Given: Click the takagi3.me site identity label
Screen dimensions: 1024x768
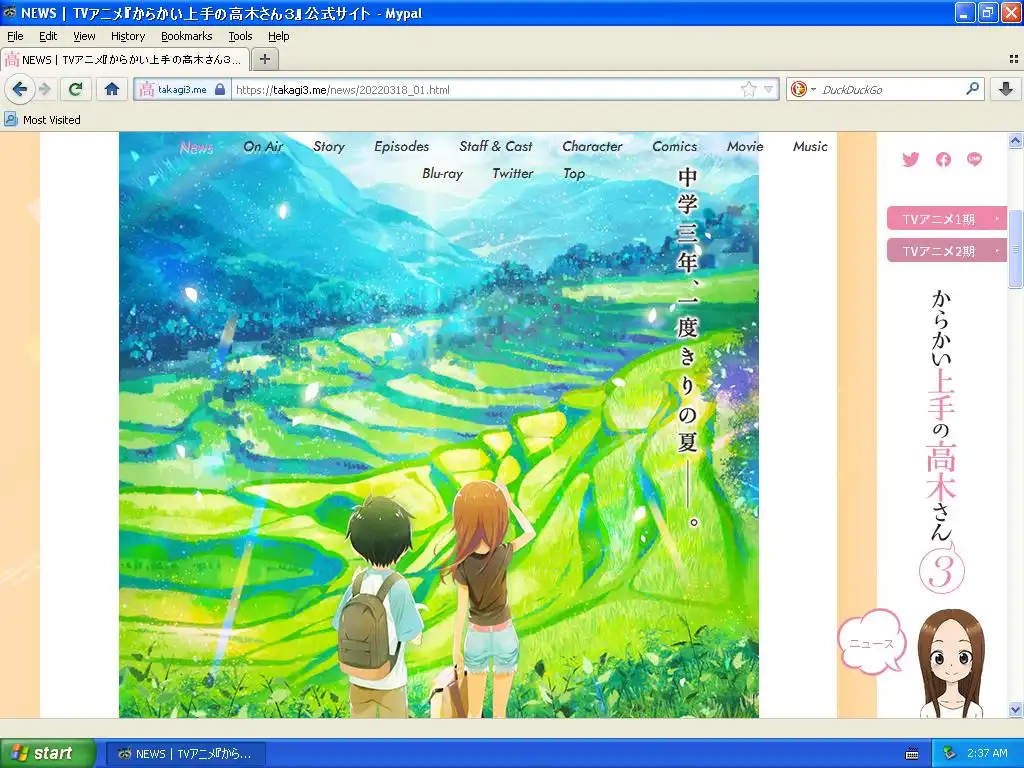Looking at the screenshot, I should [x=182, y=89].
